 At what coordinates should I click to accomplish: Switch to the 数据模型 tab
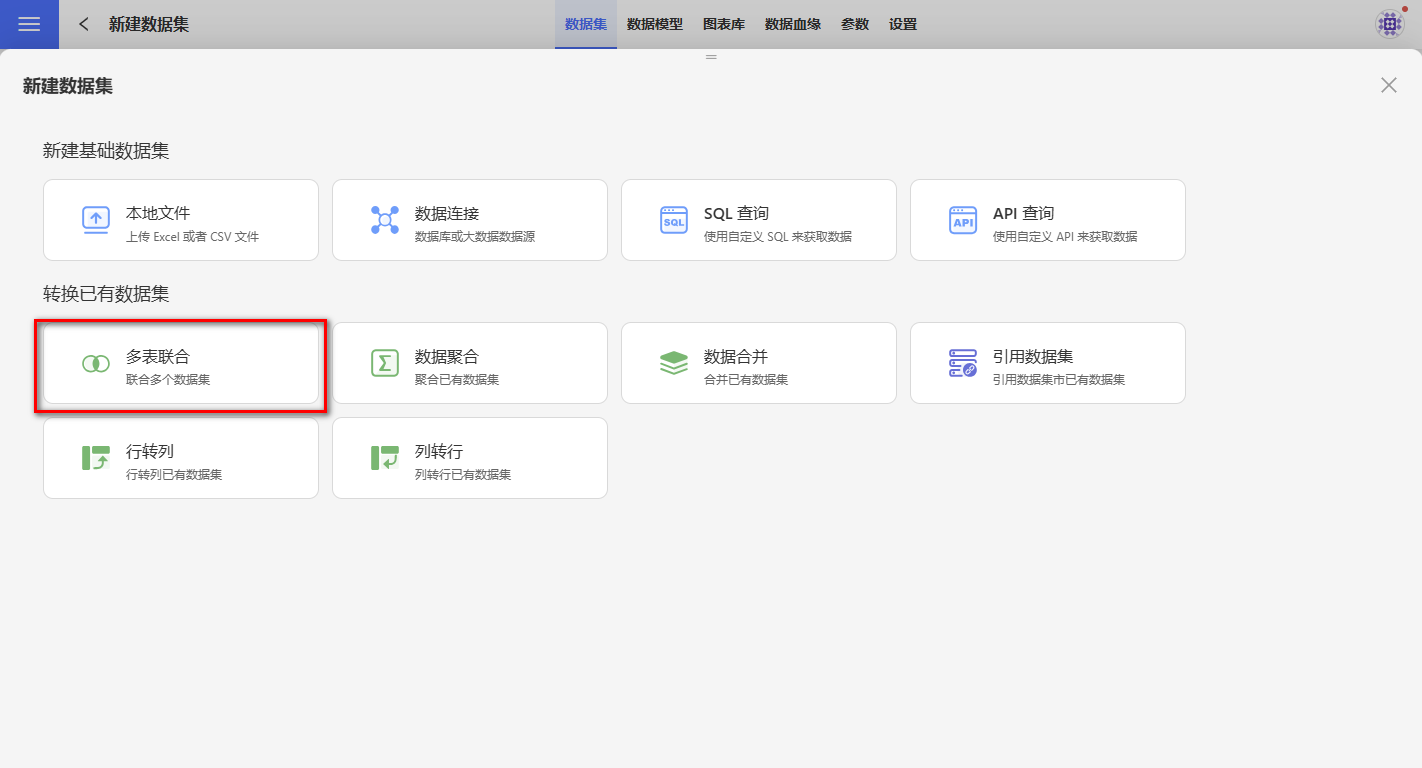[x=655, y=24]
